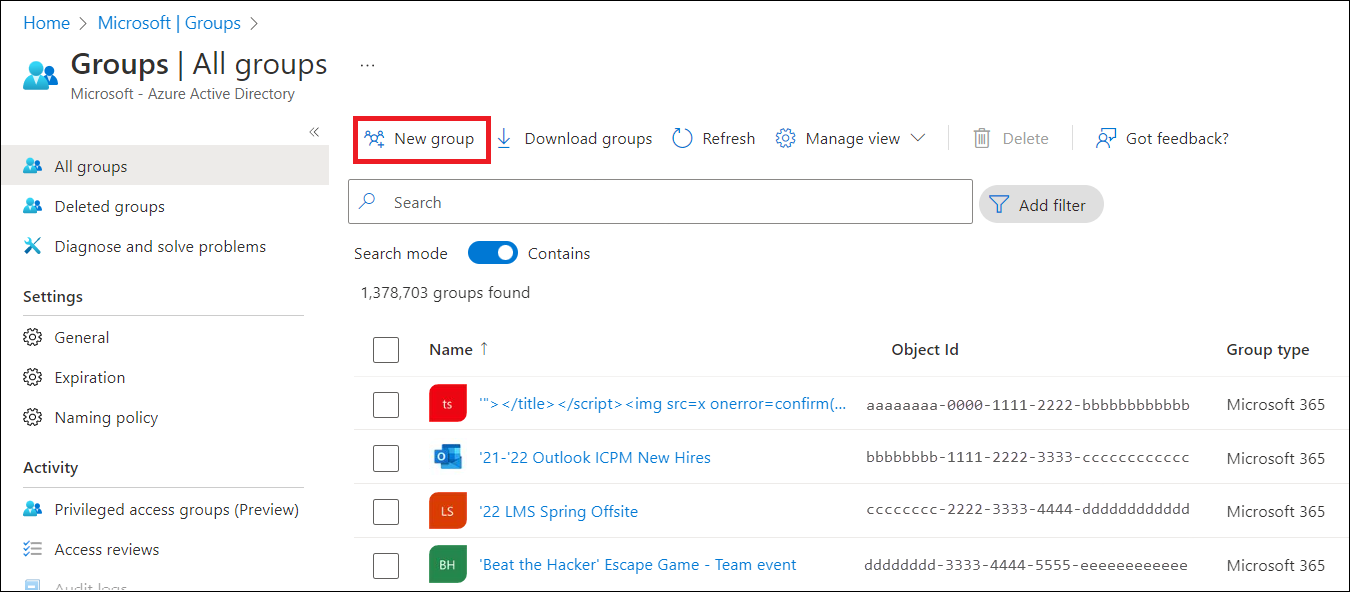
Task: Click inside the Search input field
Action: (x=660, y=202)
